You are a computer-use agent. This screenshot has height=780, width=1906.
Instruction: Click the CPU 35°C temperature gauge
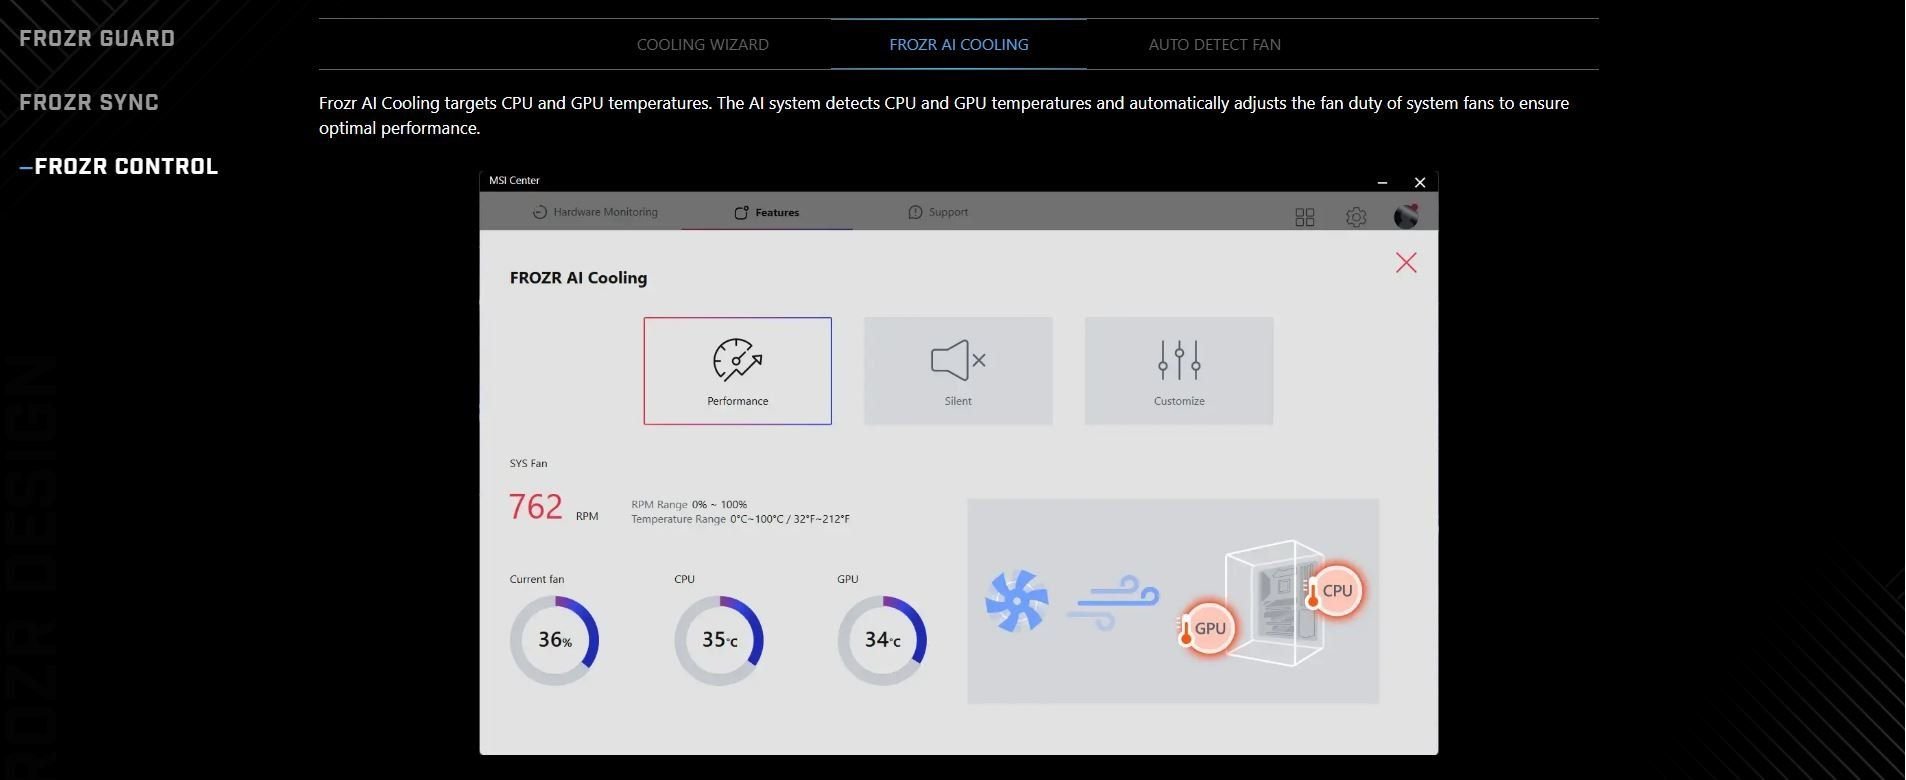click(719, 640)
